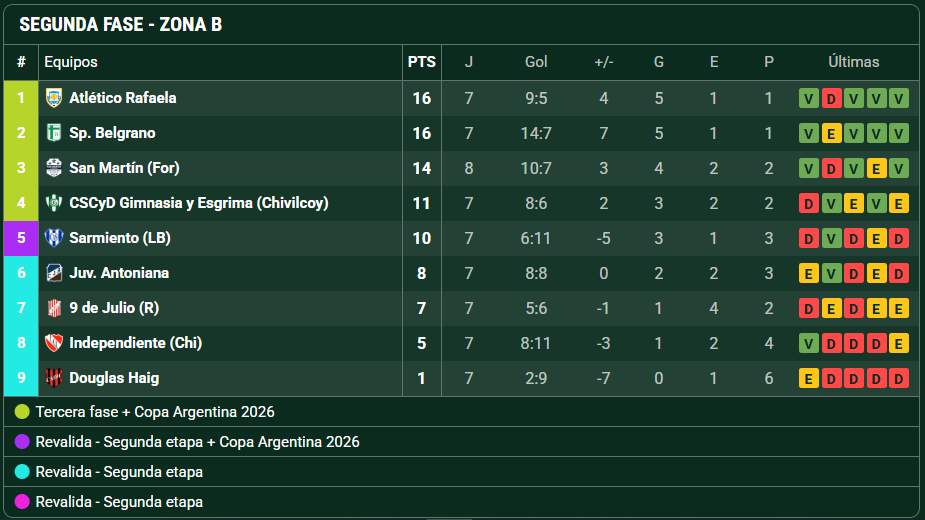Viewport: 925px width, 520px height.
Task: Open the Douglas Haig team link
Action: (114, 378)
